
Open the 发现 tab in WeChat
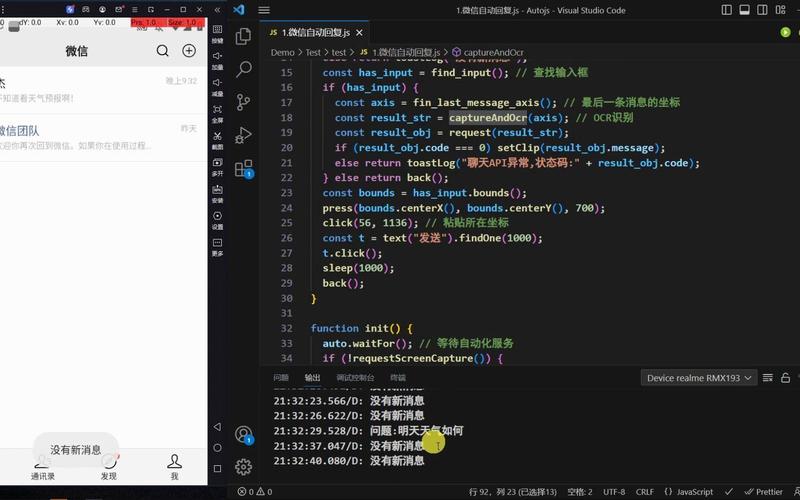point(109,467)
